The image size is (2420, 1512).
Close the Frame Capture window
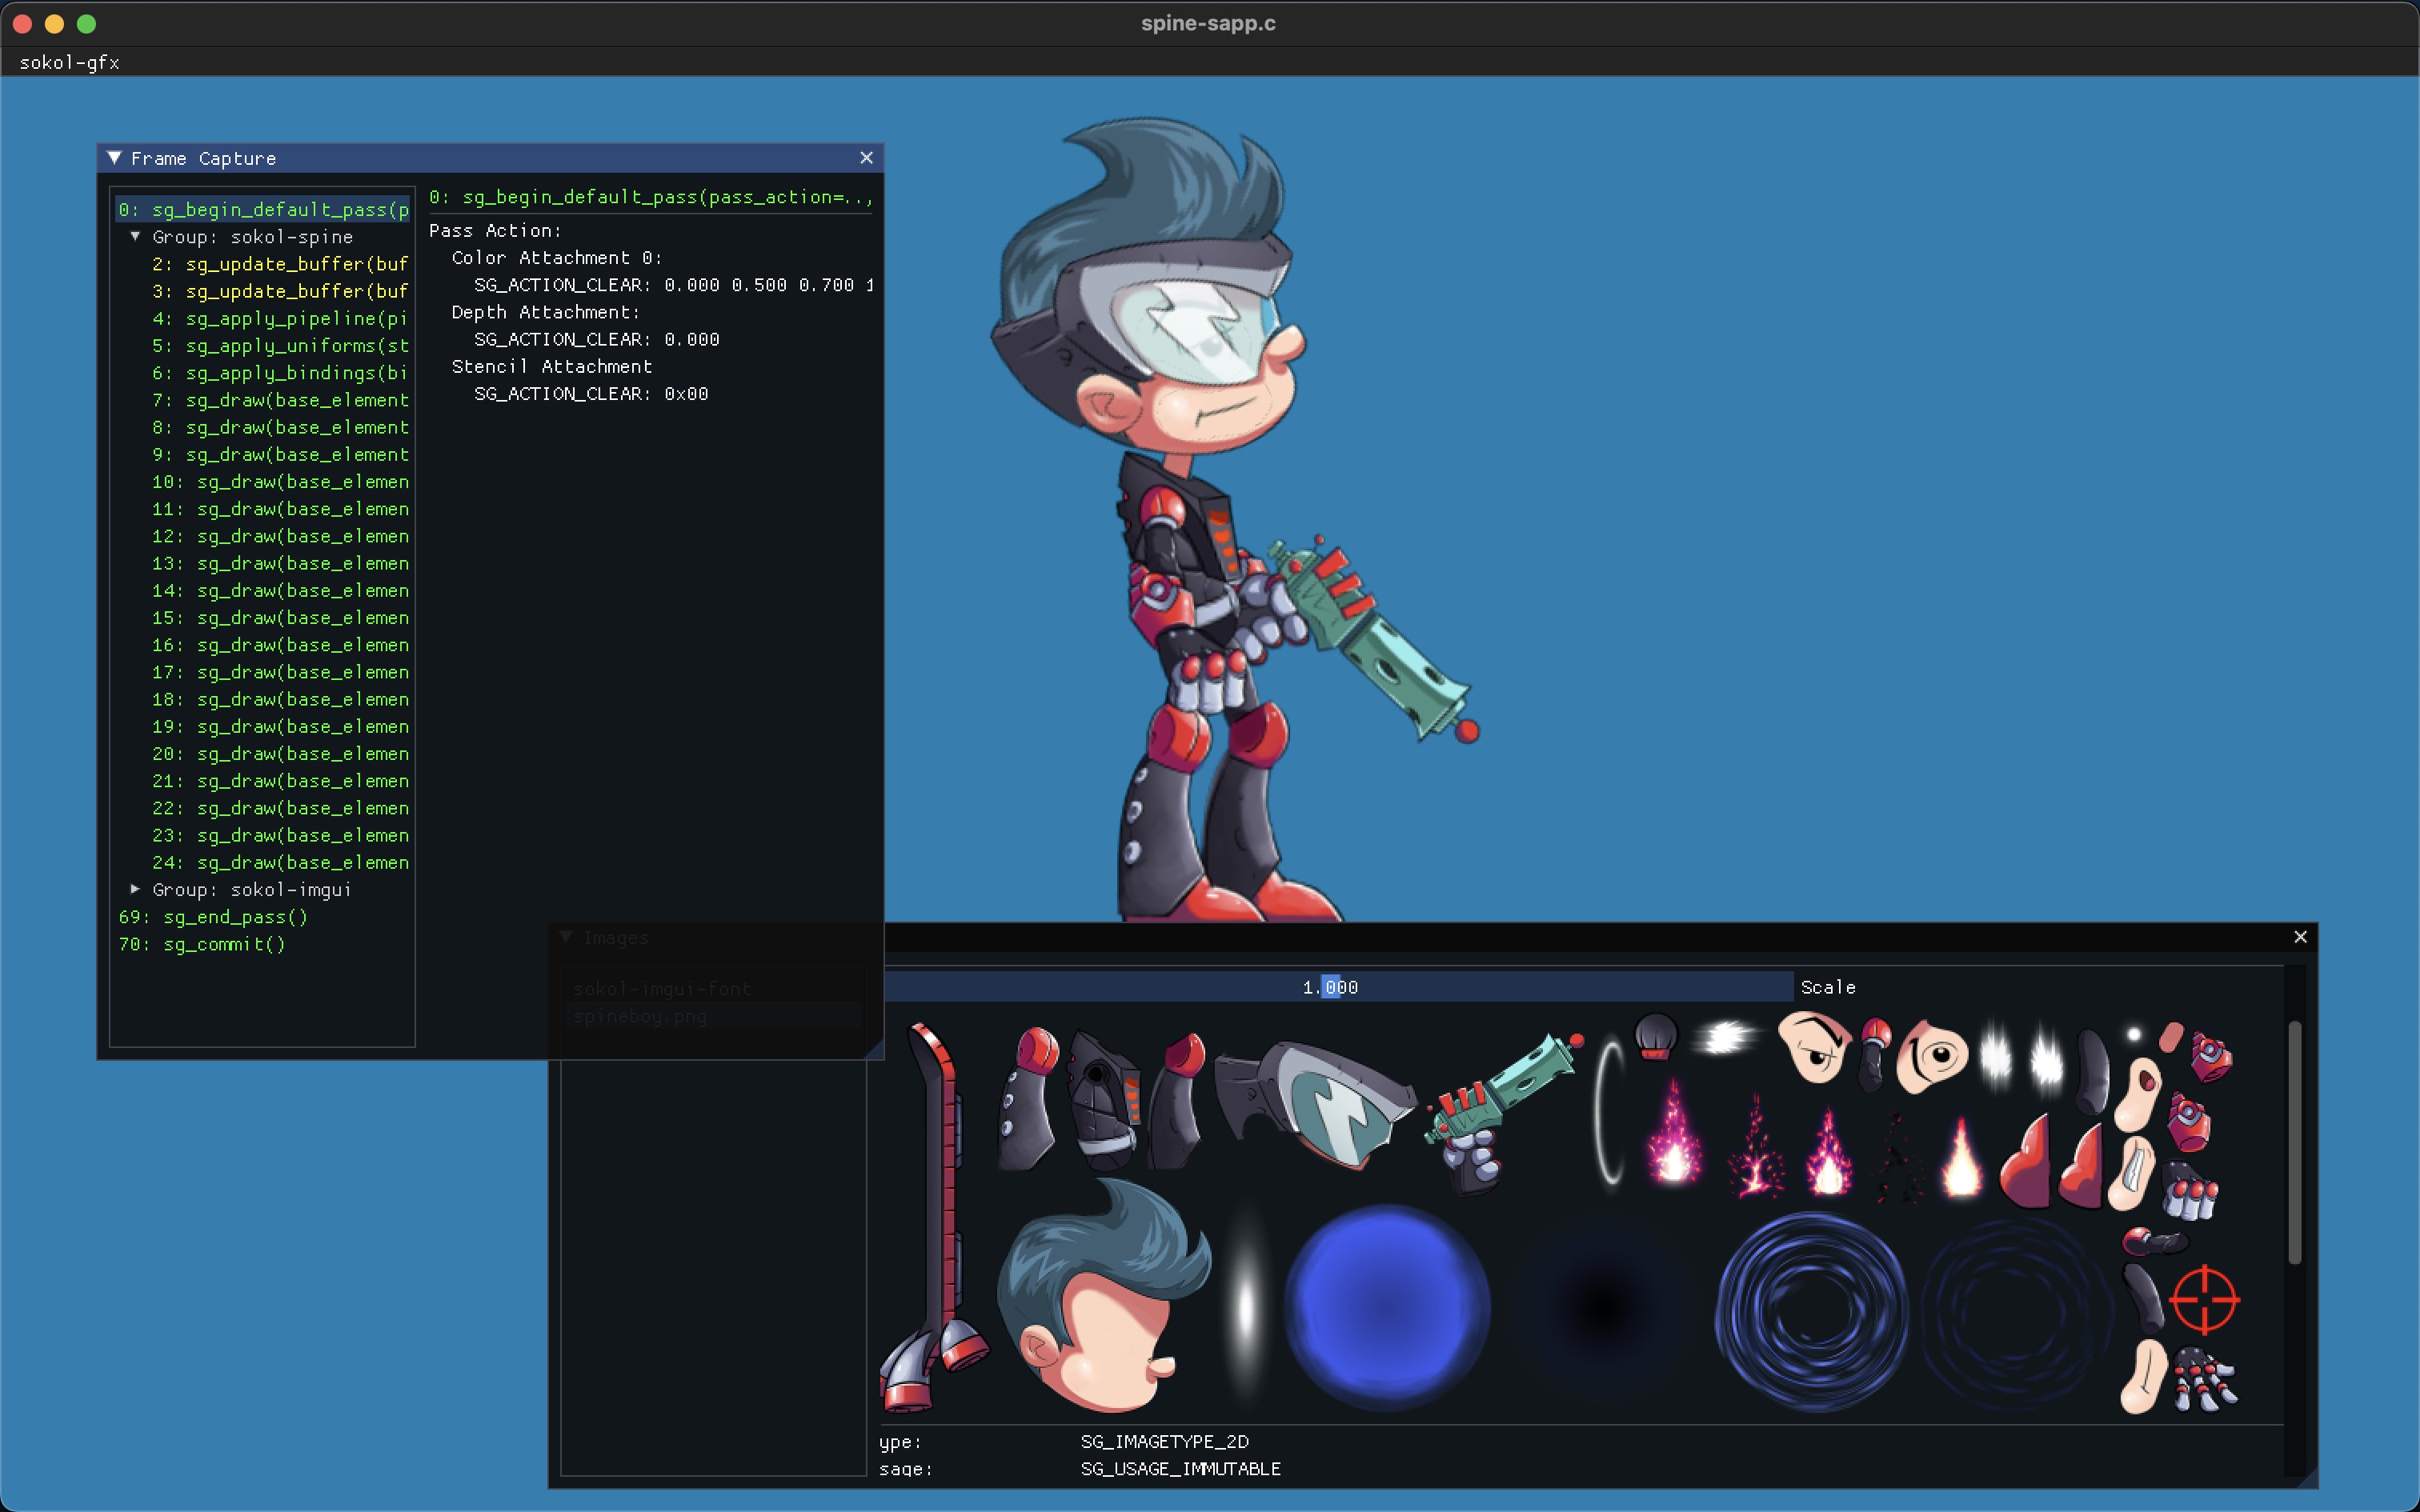point(866,158)
